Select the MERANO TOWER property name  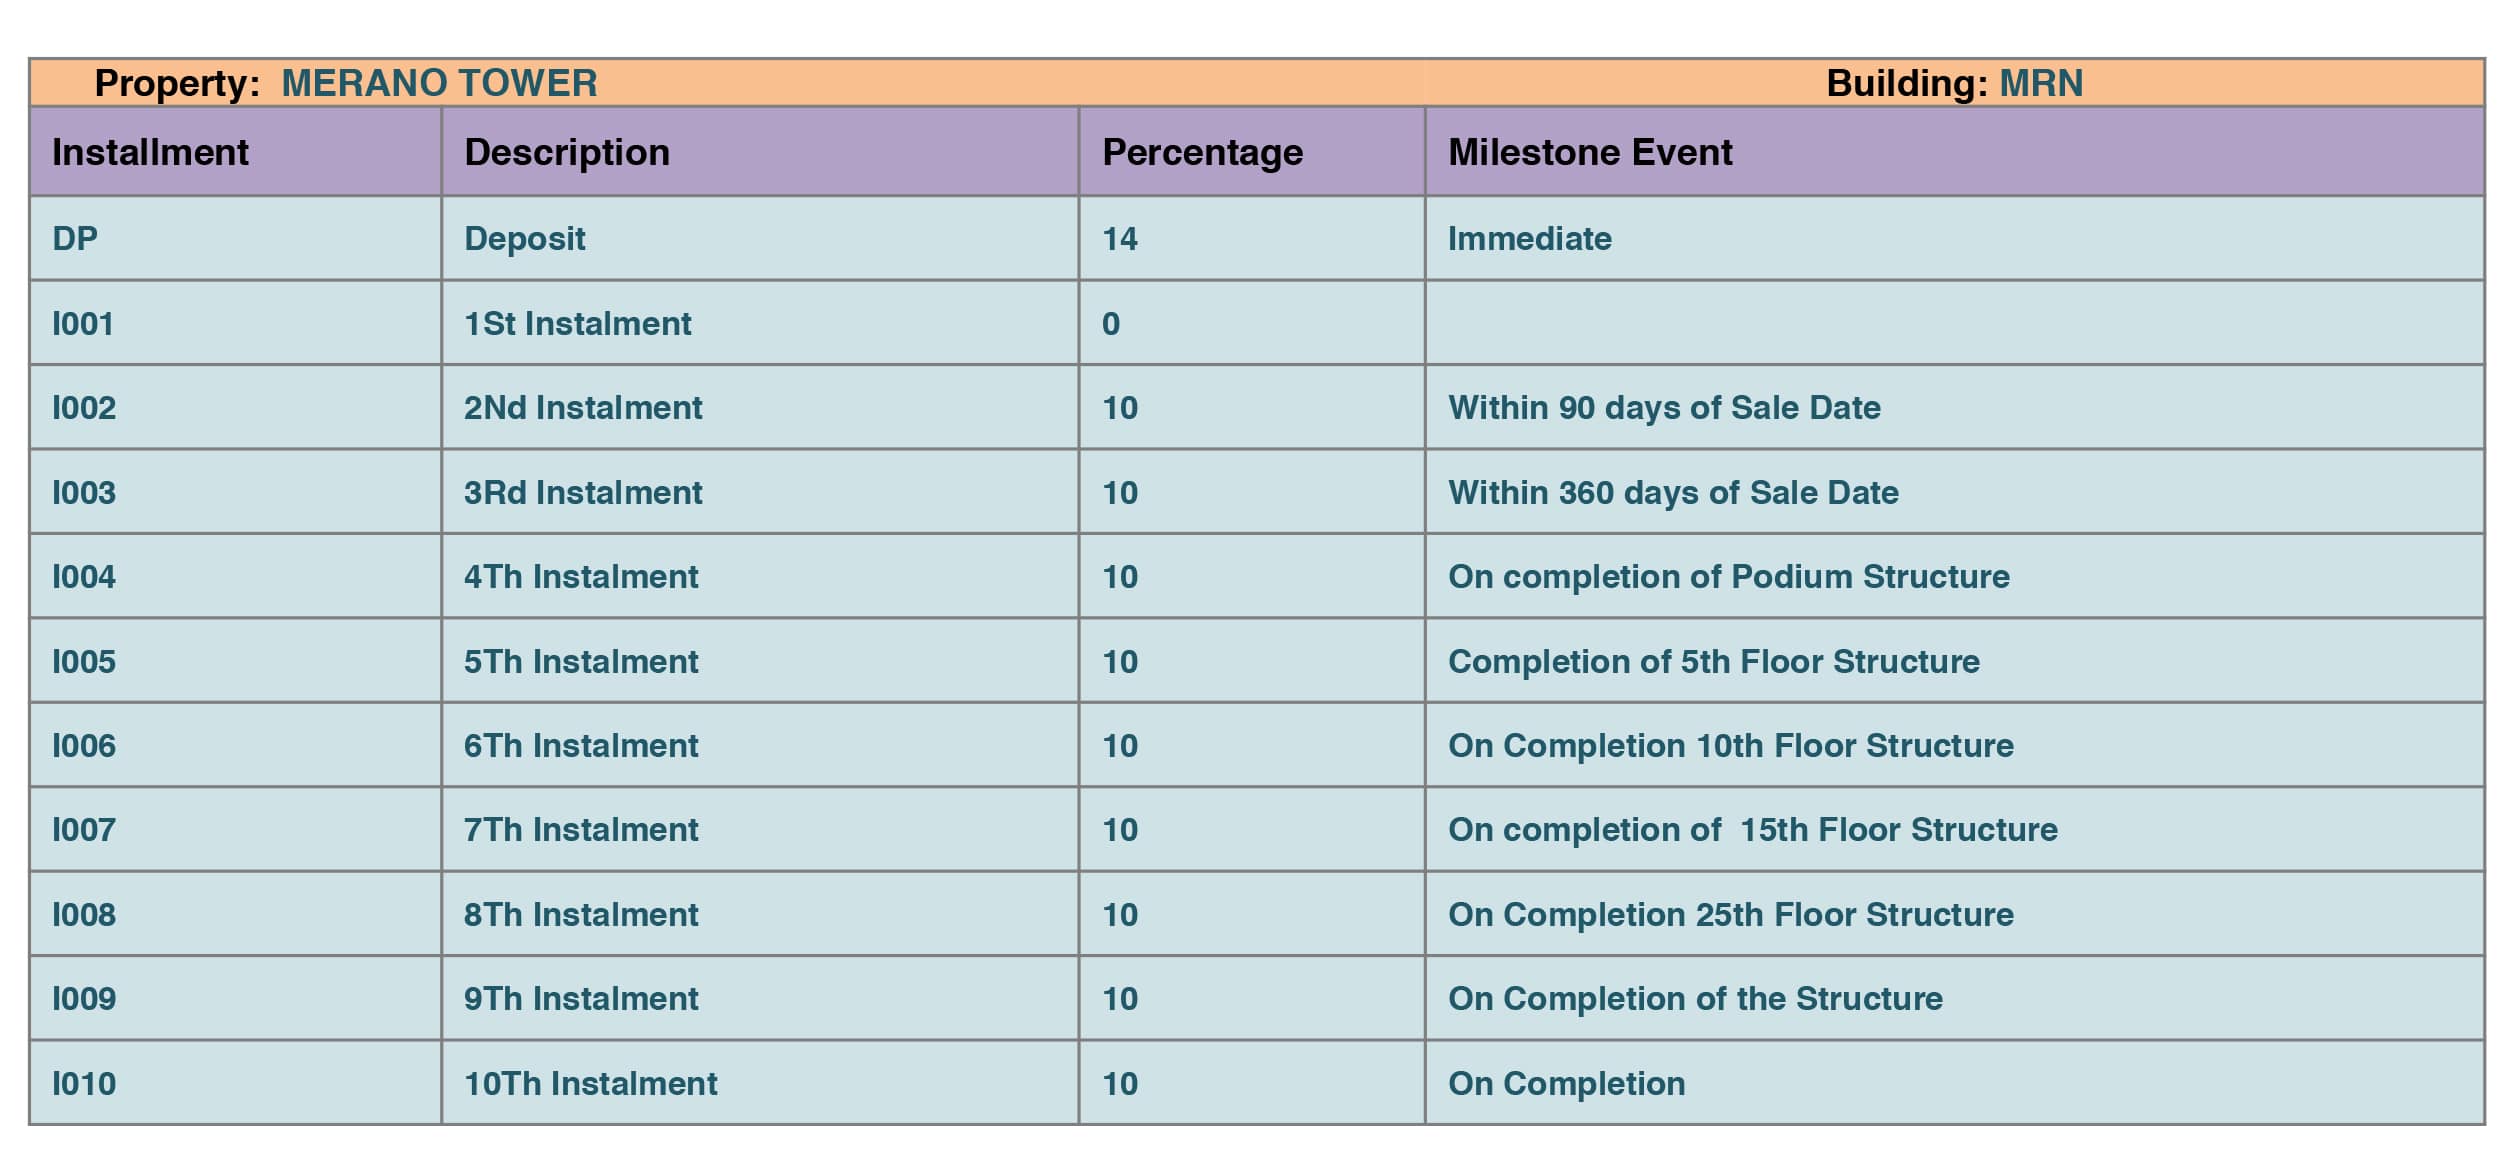pyautogui.click(x=439, y=83)
